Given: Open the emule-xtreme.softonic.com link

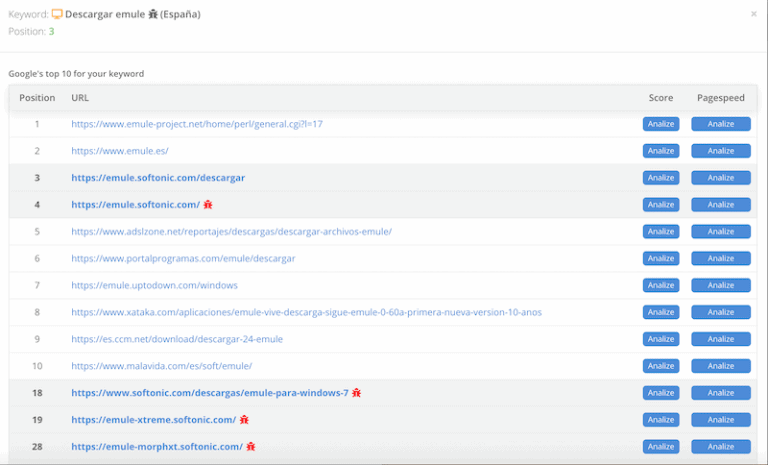Looking at the screenshot, I should [x=154, y=420].
